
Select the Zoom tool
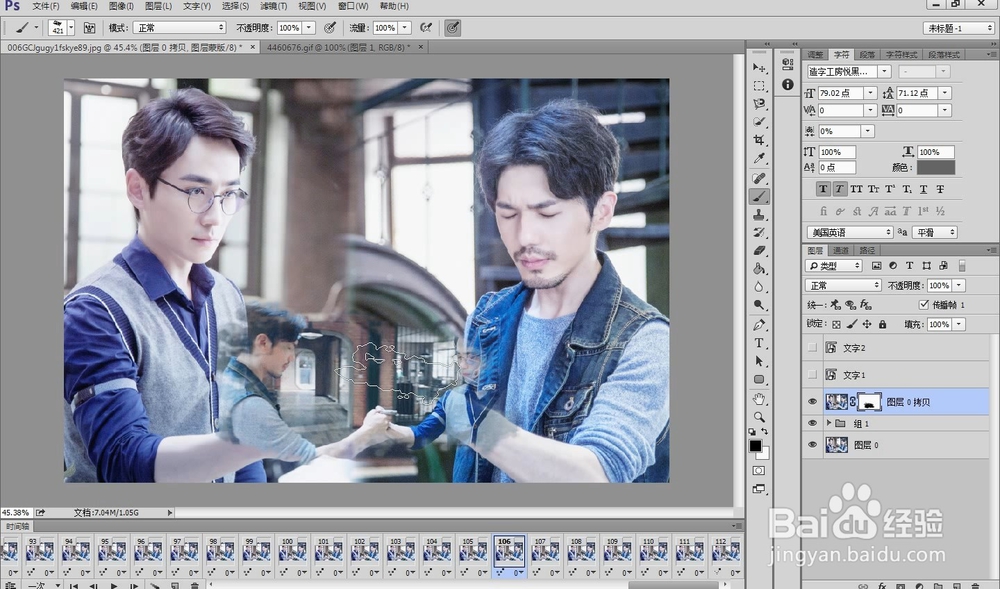click(x=758, y=417)
